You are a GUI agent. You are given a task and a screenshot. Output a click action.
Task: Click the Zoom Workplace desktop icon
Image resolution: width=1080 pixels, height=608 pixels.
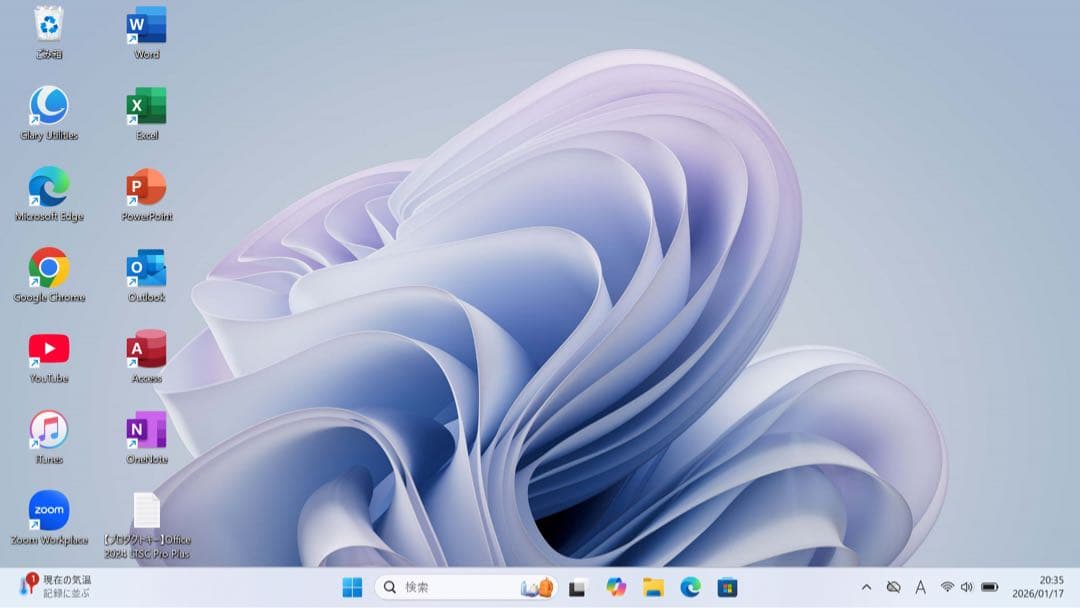coord(48,511)
